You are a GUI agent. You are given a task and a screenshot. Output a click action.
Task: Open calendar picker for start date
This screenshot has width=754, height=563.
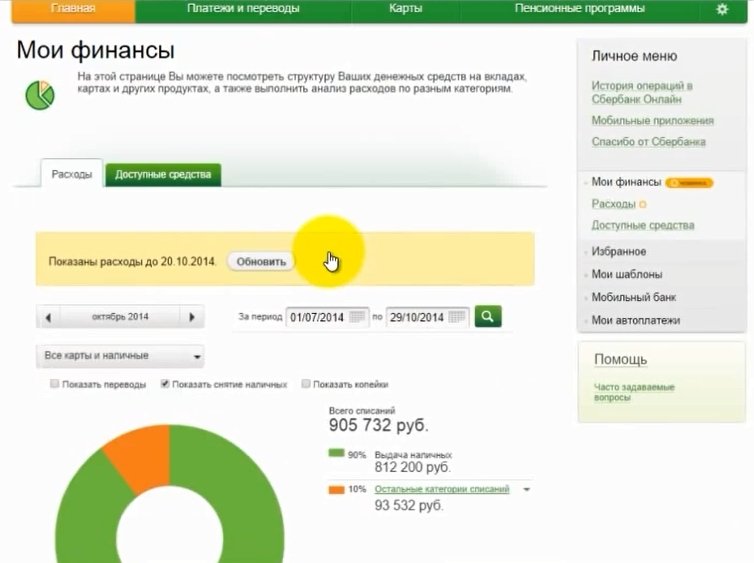[x=358, y=318]
